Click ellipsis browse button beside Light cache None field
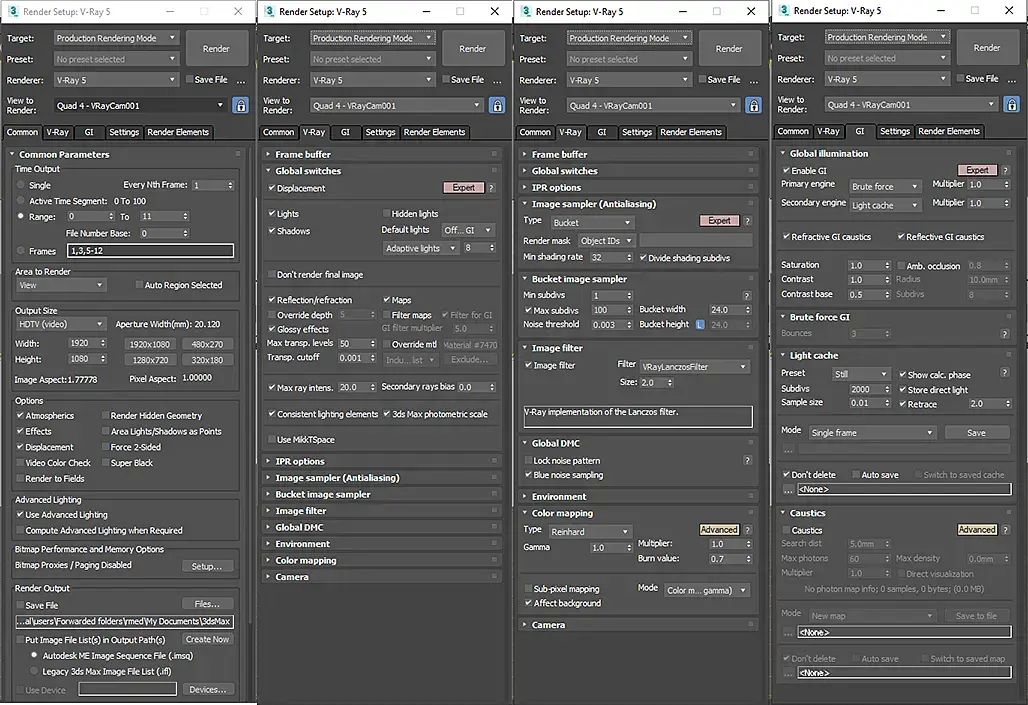This screenshot has height=705, width=1028. coord(788,489)
